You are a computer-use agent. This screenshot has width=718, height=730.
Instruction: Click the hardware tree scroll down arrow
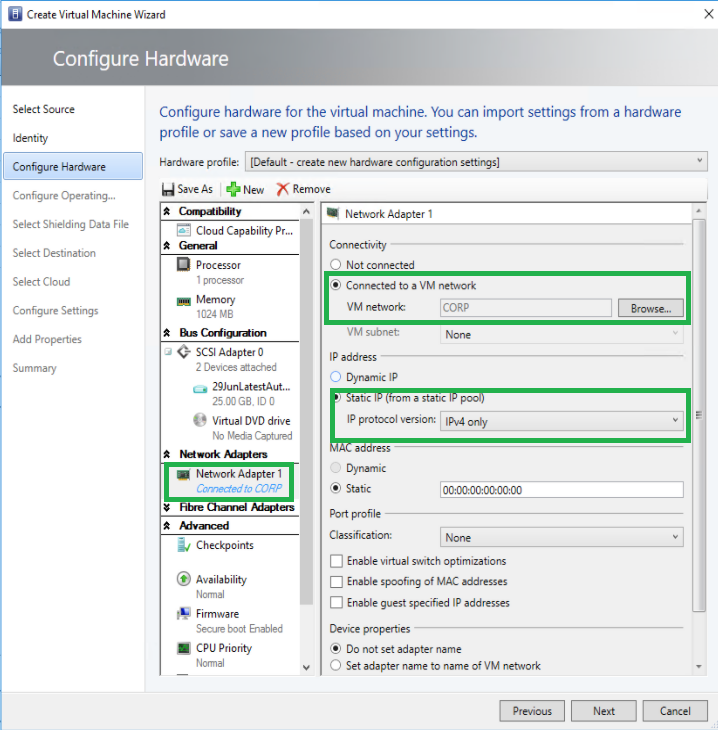306,667
